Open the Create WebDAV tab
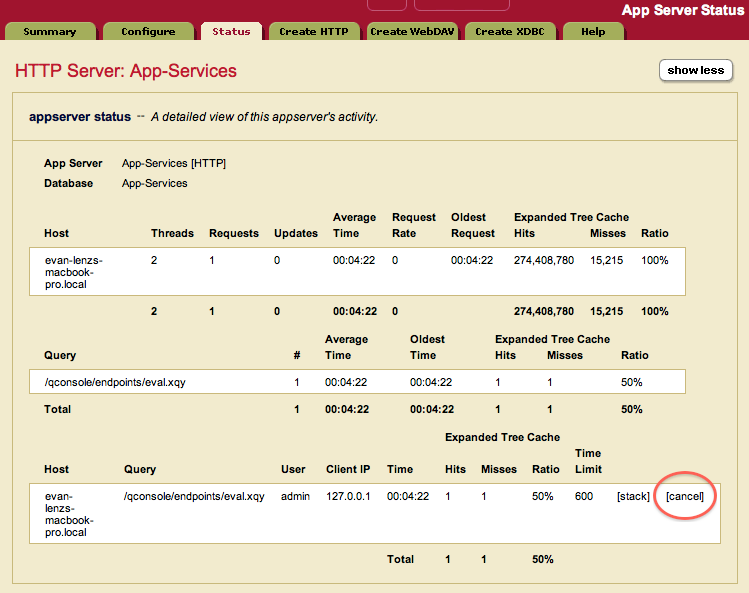This screenshot has height=593, width=749. [412, 32]
